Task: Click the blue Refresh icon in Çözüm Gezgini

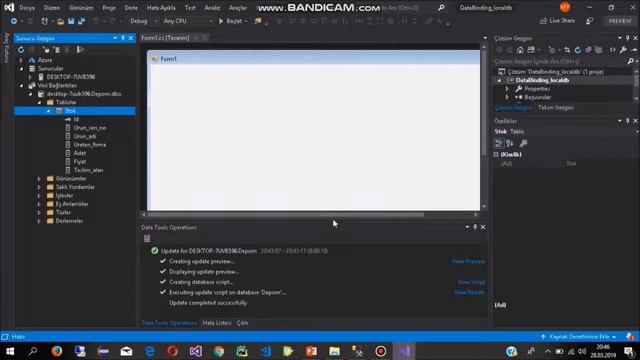Action: pos(578,50)
